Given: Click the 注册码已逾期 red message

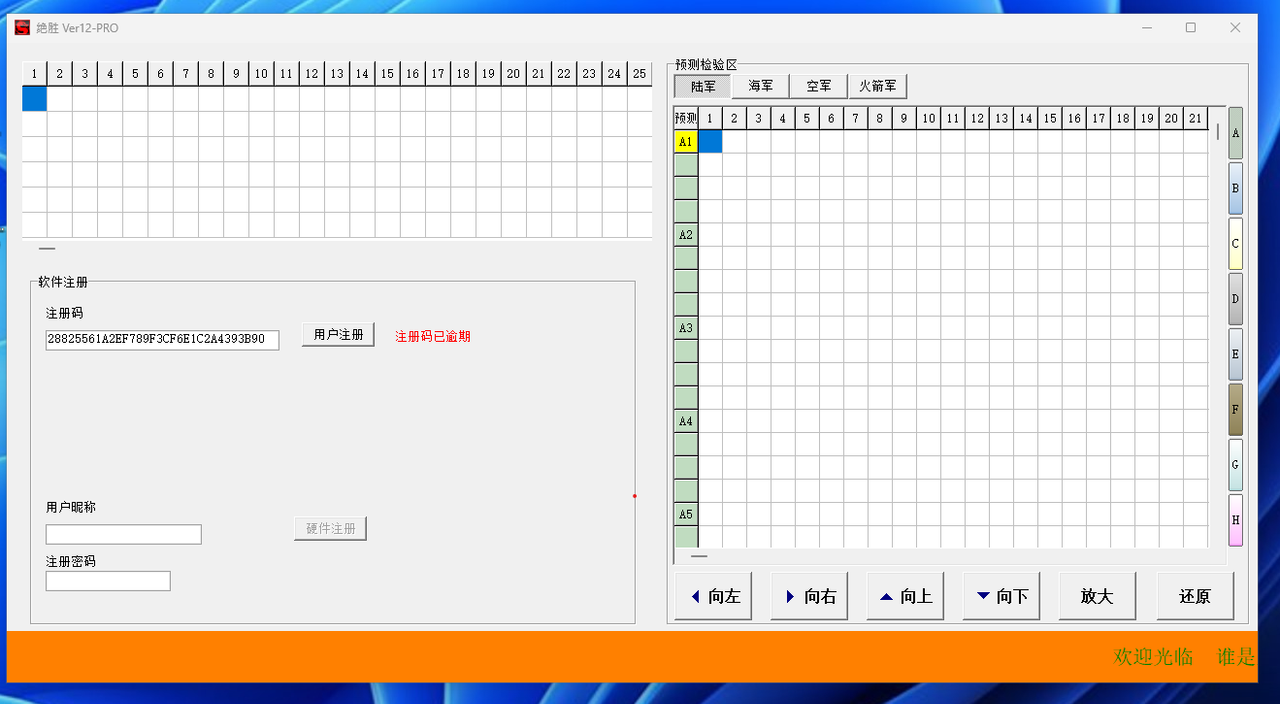Looking at the screenshot, I should 433,337.
